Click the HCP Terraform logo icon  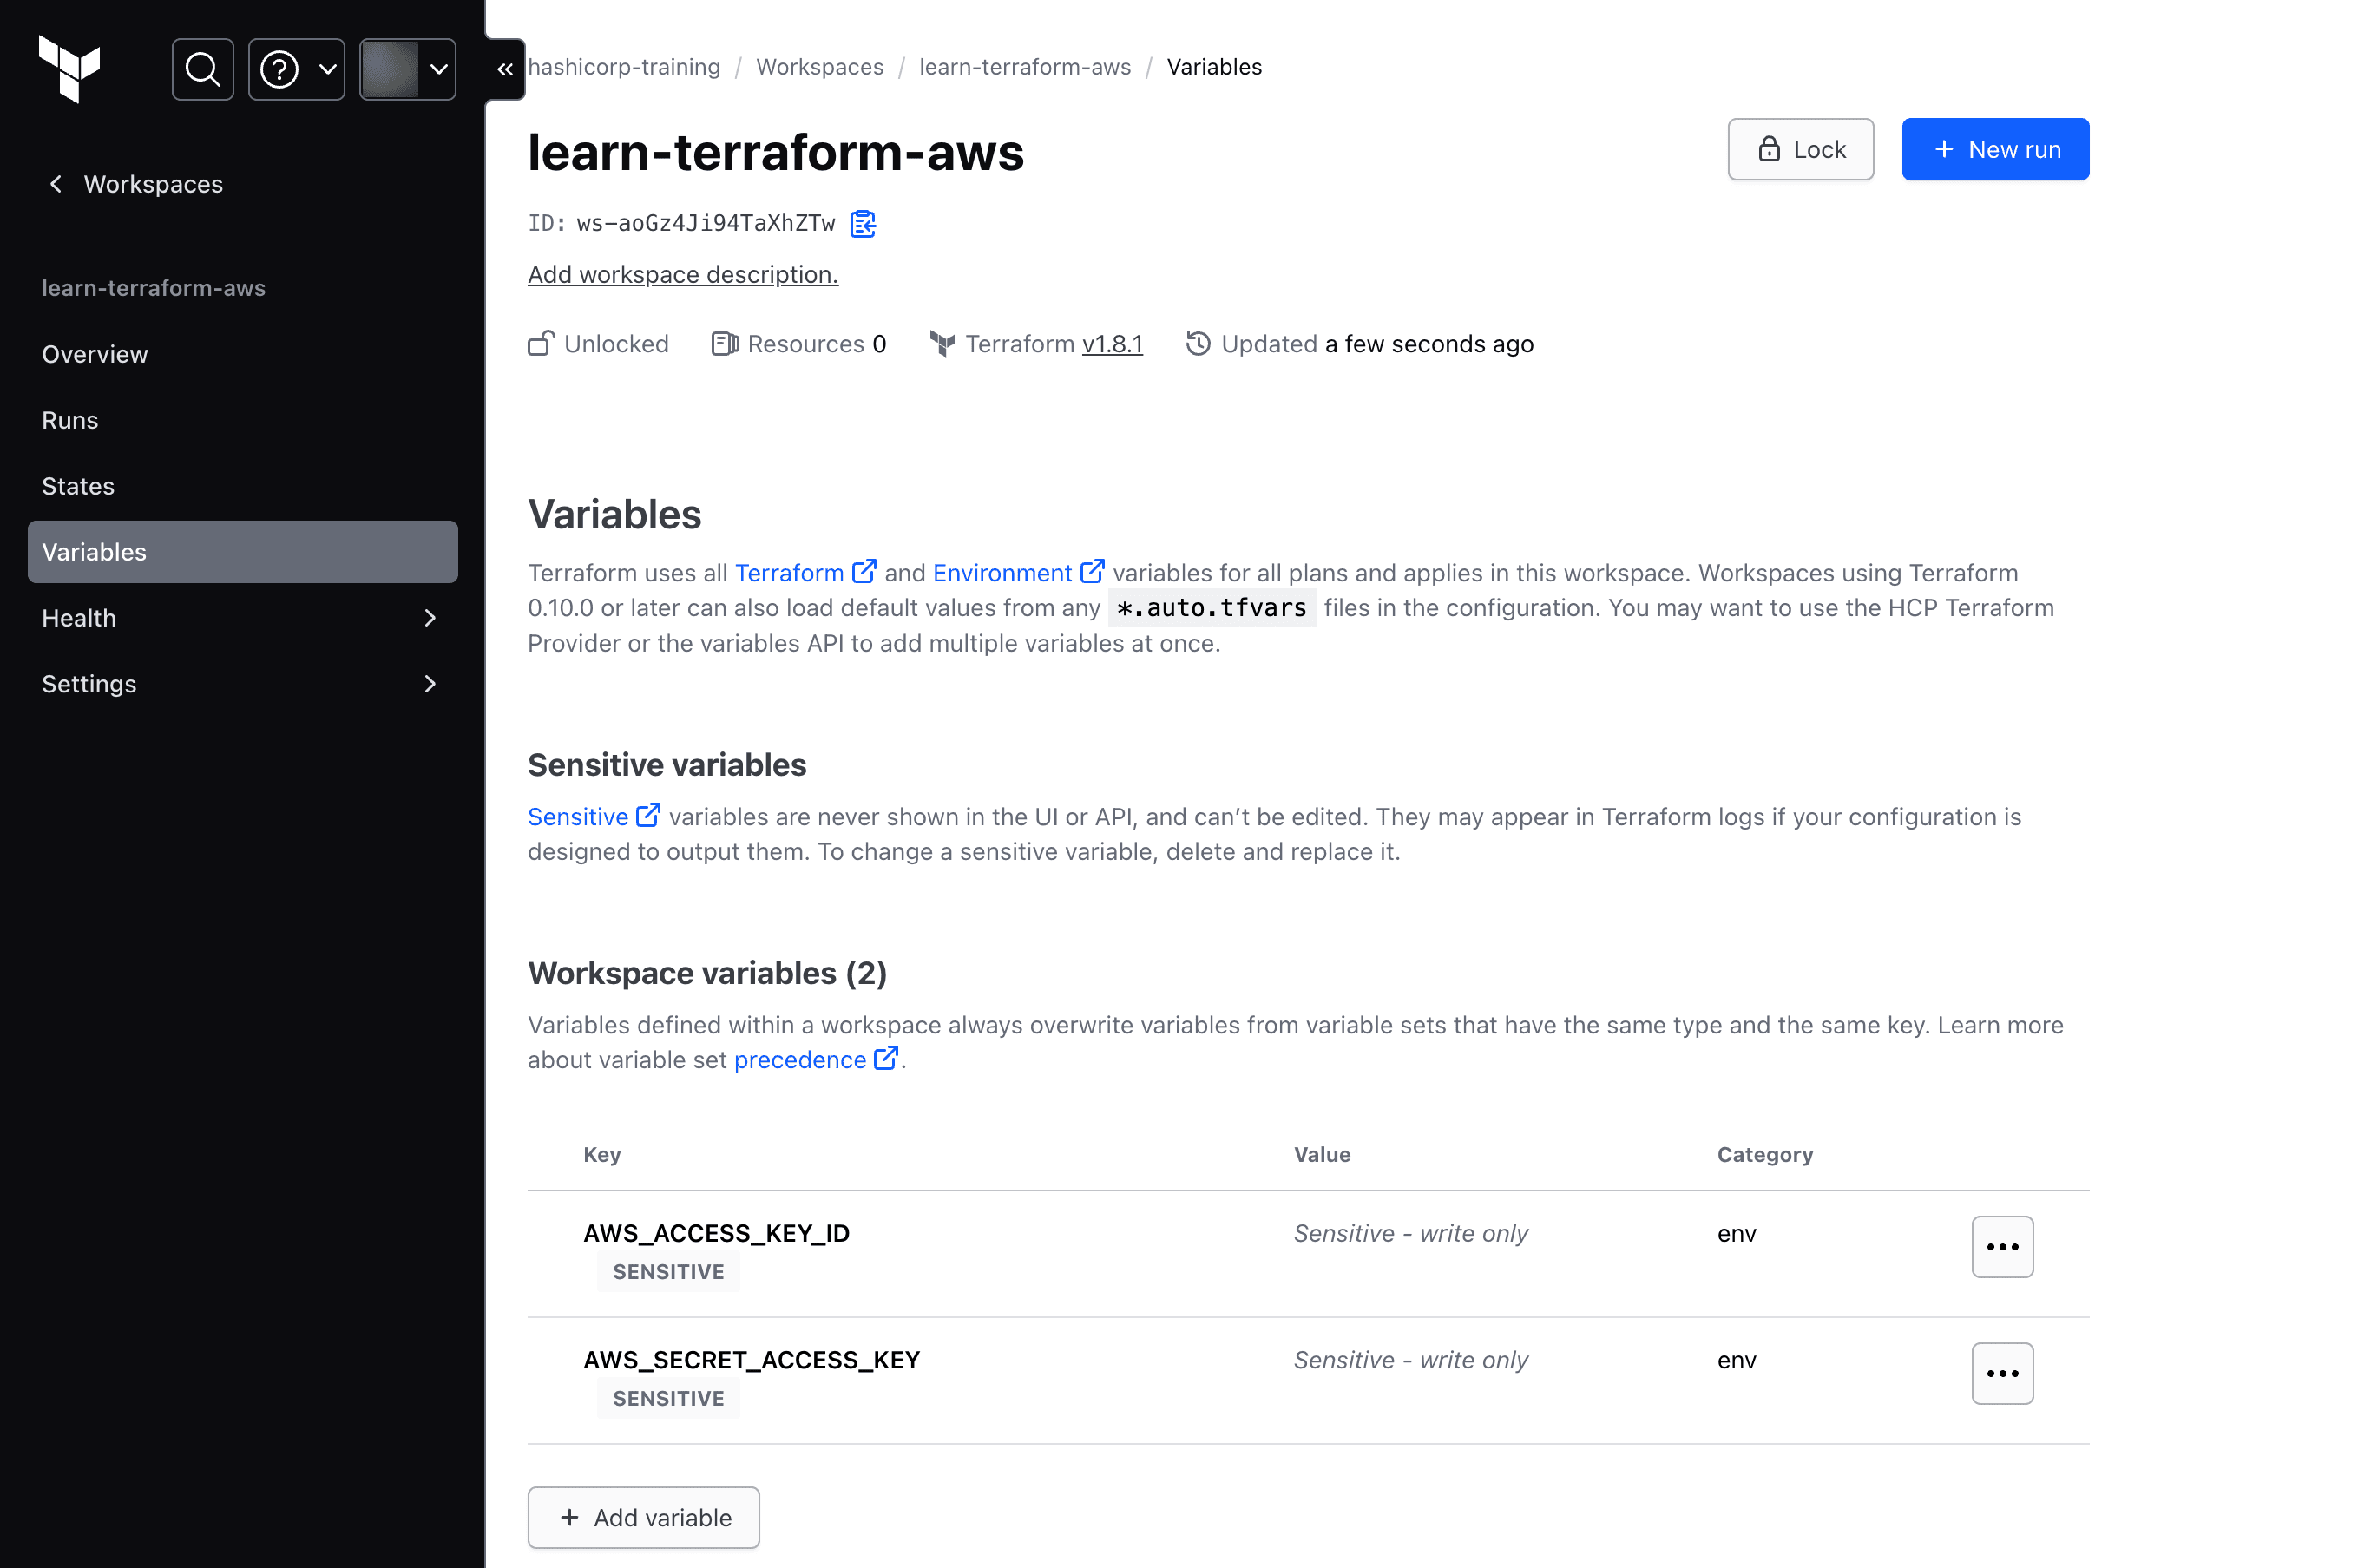click(72, 69)
